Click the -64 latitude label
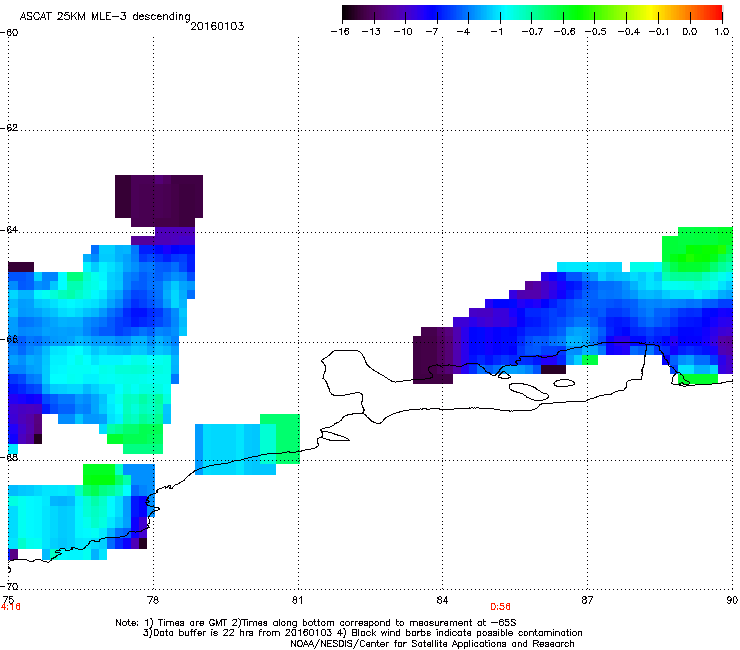Screen dimensions: 740x650 coord(9,230)
